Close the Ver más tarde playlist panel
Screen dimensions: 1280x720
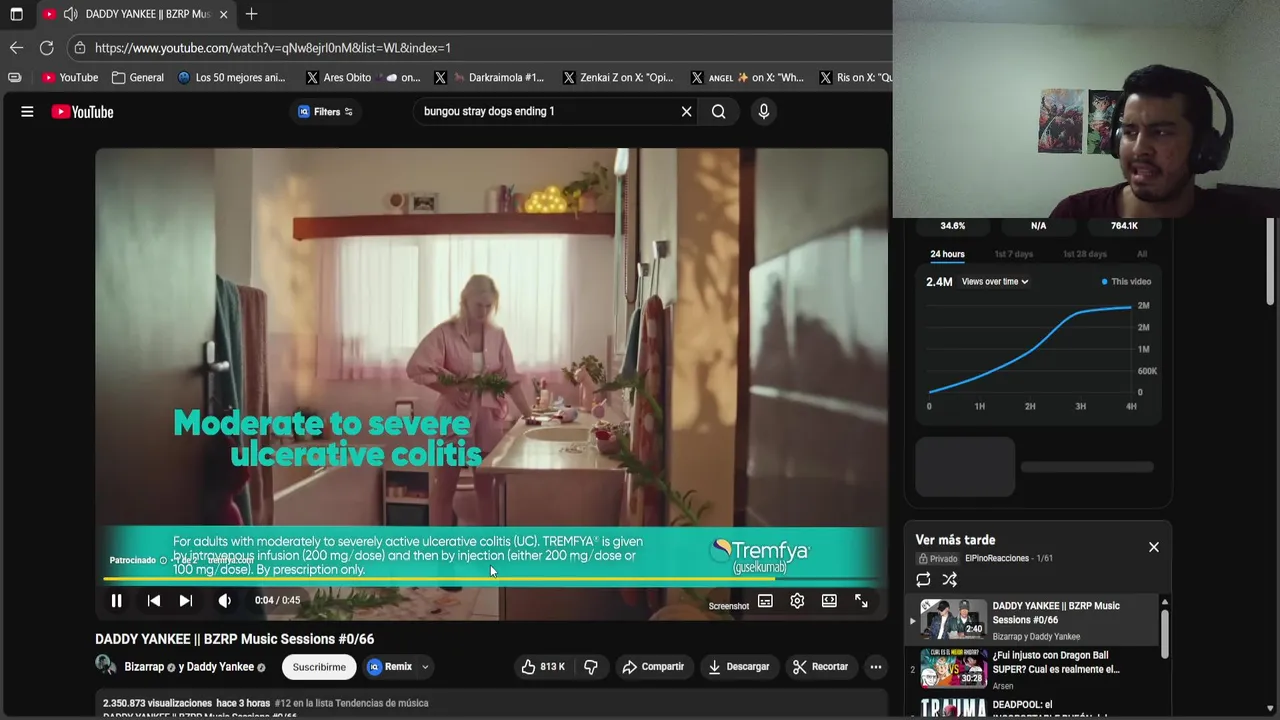(x=1154, y=547)
